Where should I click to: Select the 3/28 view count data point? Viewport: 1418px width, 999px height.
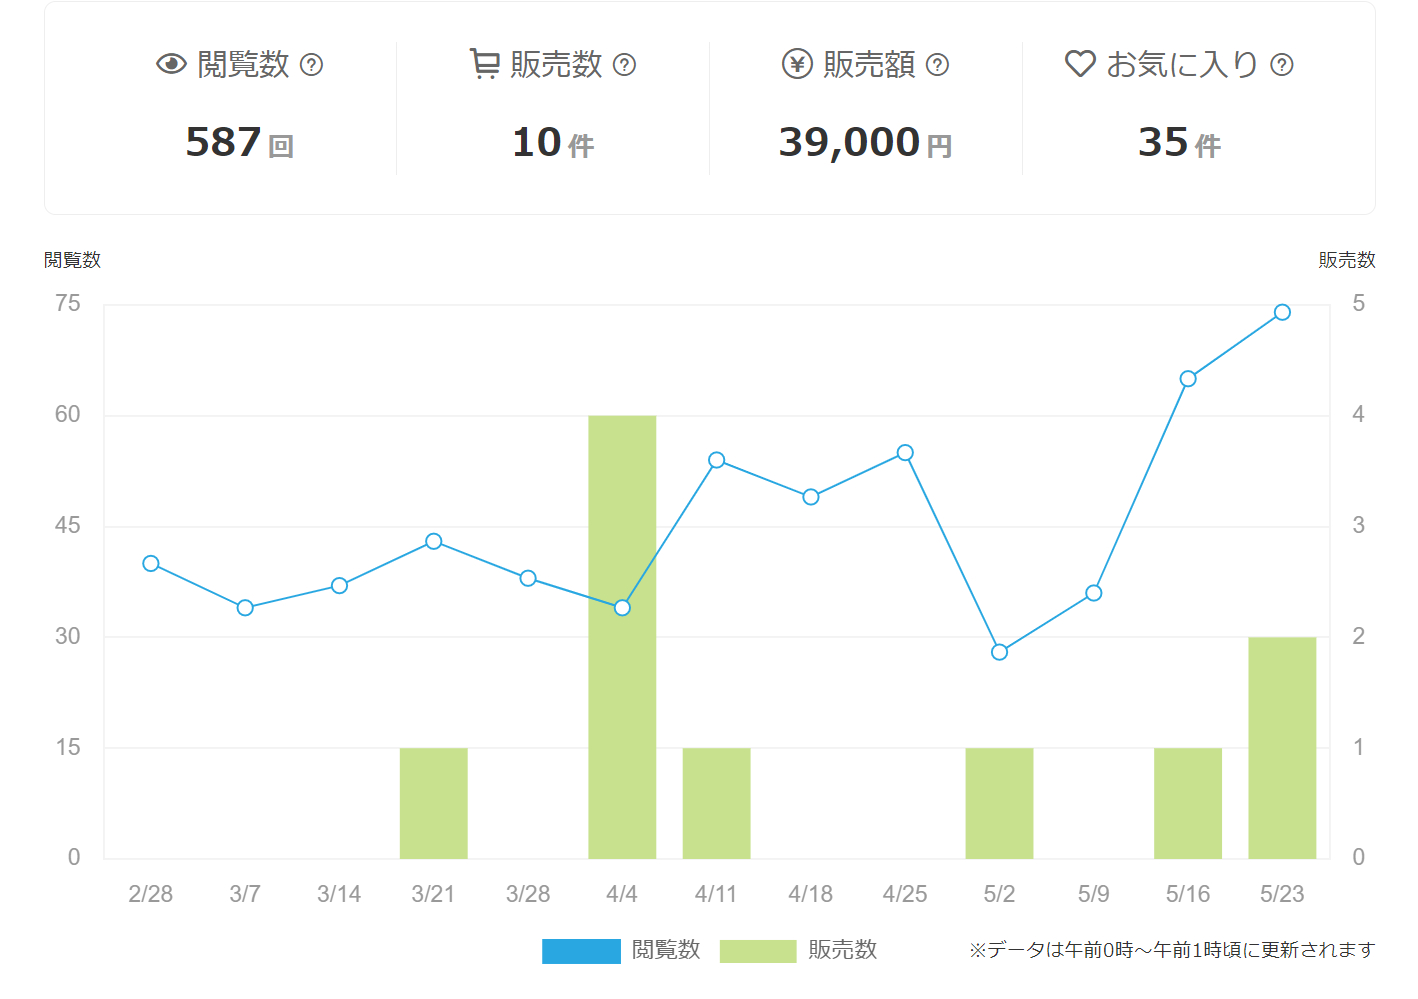pyautogui.click(x=528, y=578)
